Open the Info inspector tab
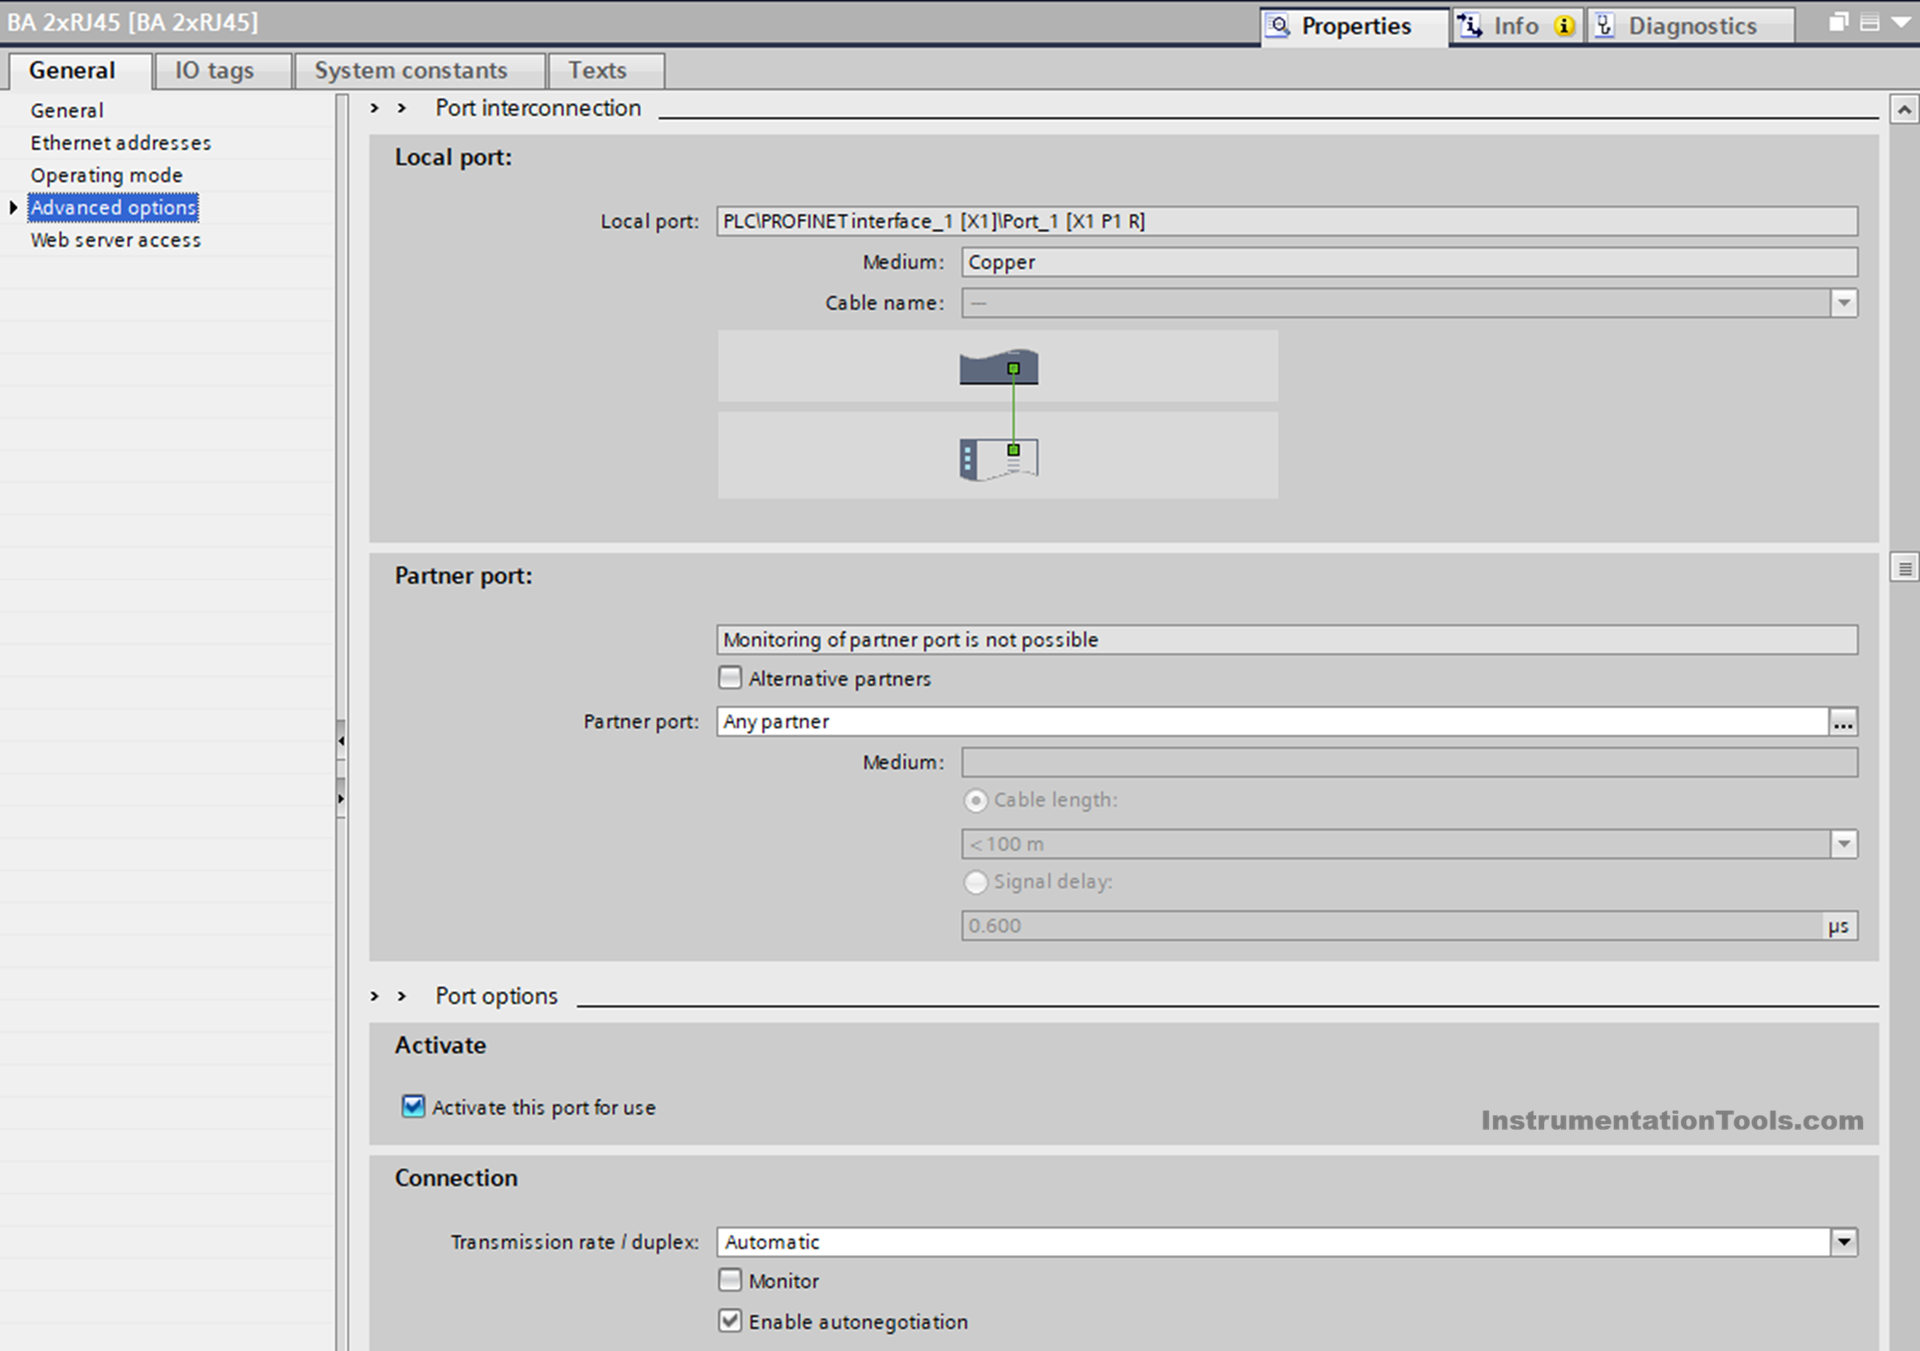Image resolution: width=1920 pixels, height=1351 pixels. [1516, 26]
